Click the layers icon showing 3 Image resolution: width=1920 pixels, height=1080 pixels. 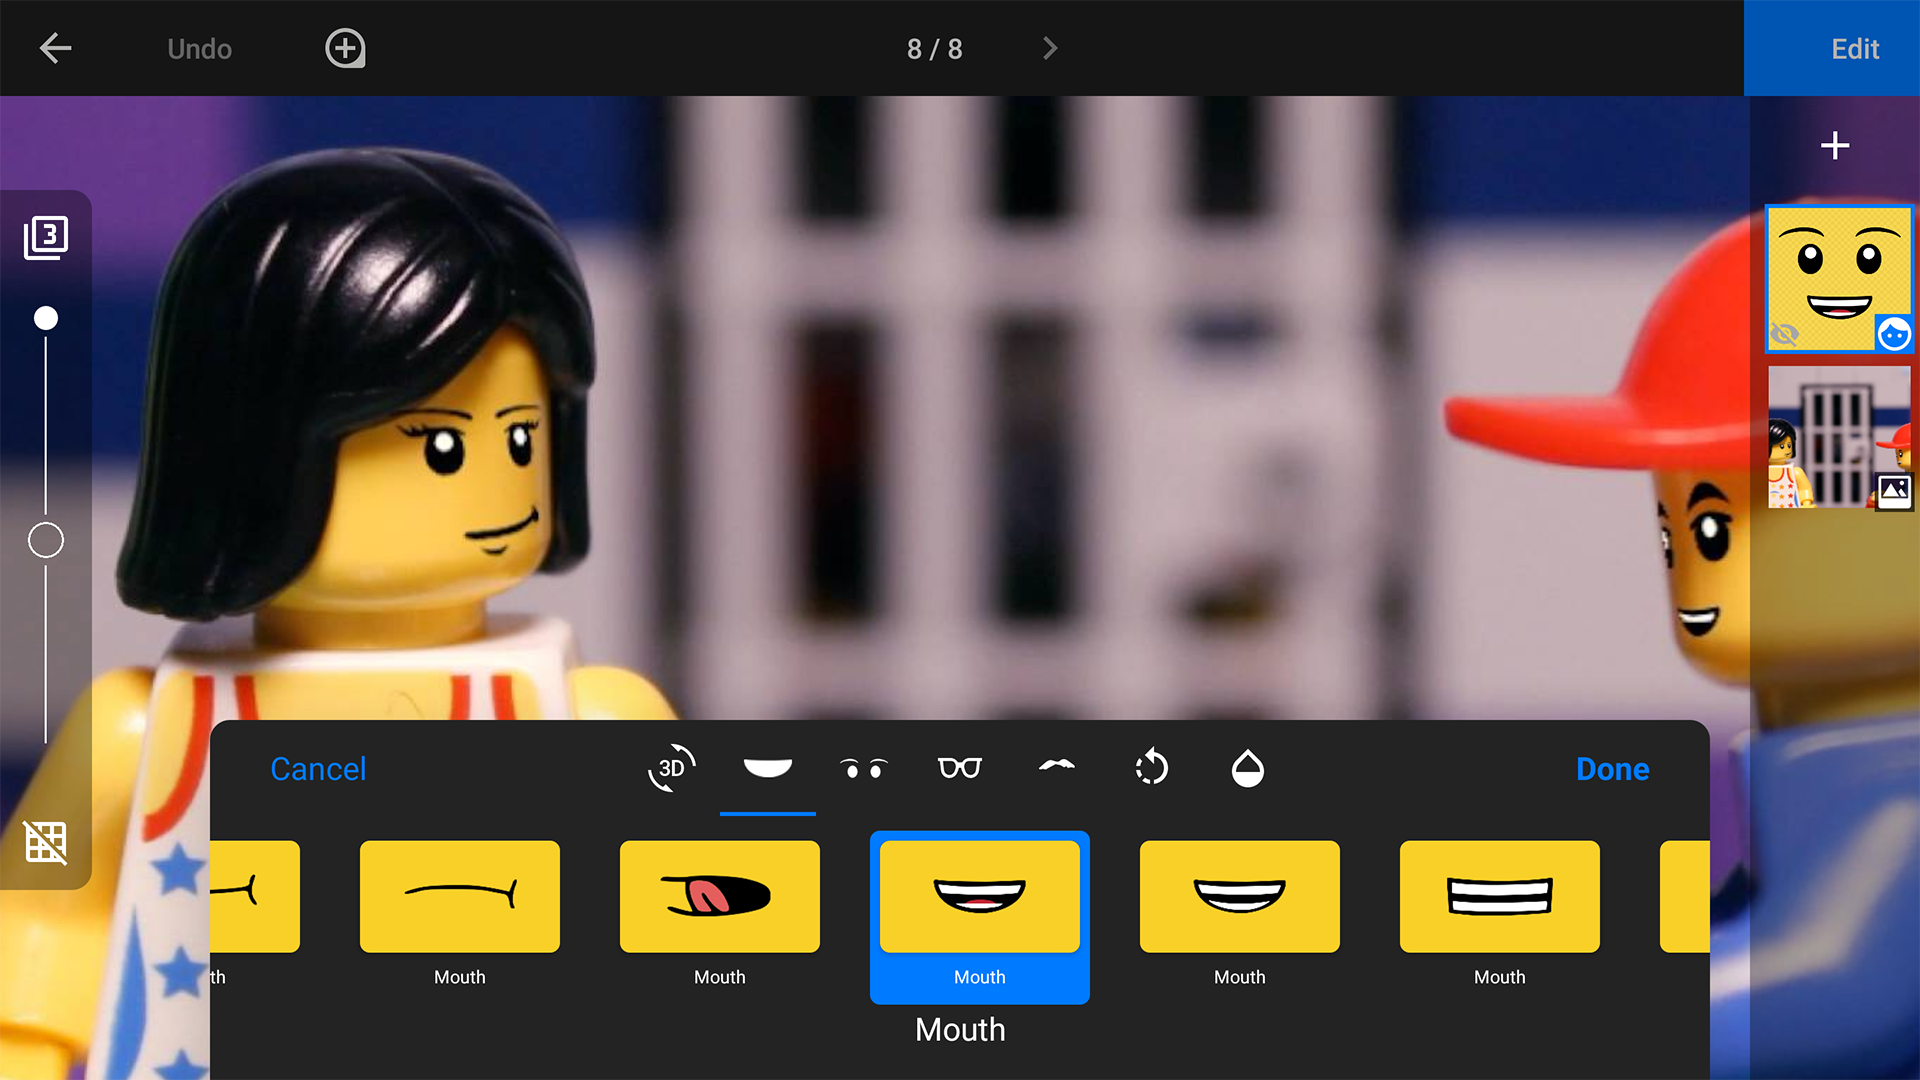point(47,237)
